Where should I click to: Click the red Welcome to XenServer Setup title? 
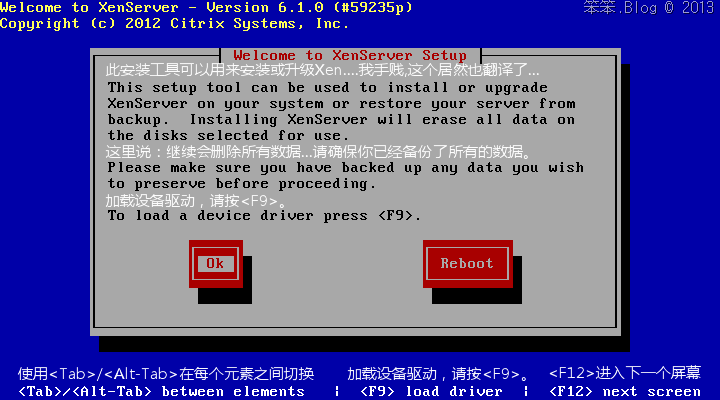pyautogui.click(x=350, y=56)
